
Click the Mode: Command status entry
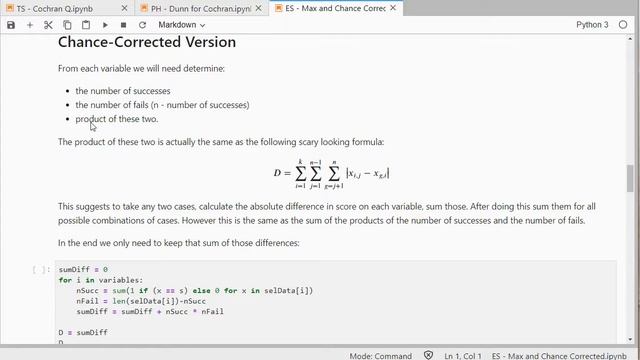pyautogui.click(x=380, y=356)
